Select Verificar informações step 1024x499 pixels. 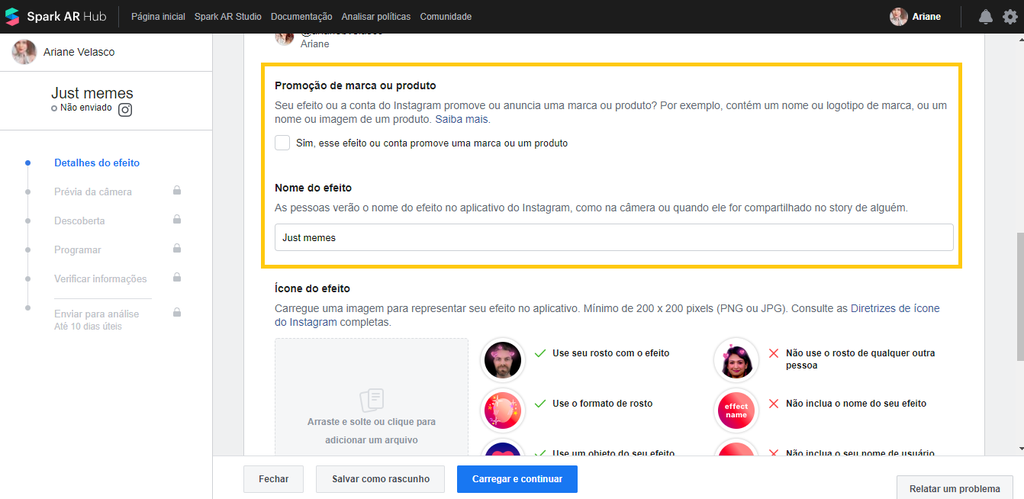click(x=101, y=278)
